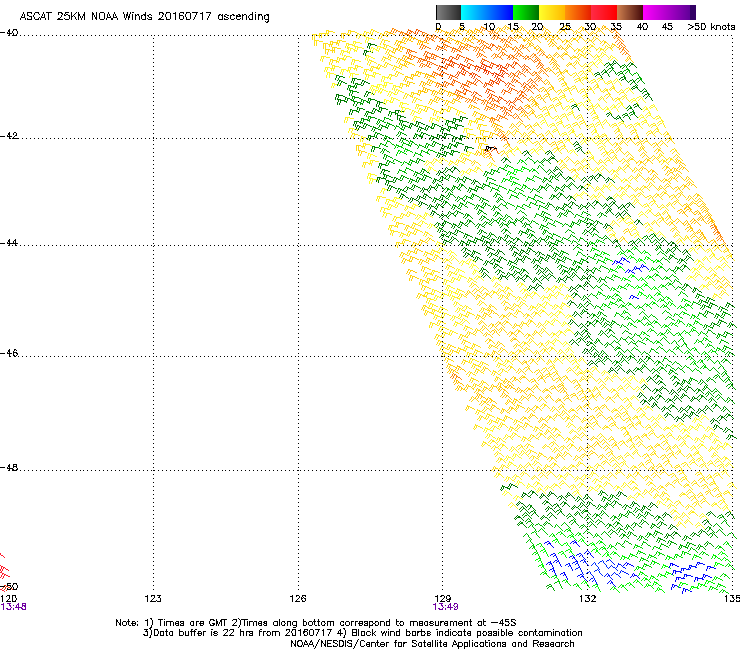Viewport: 740px width, 650px height.
Task: Select the -40 latitude axis label
Action: (9, 33)
